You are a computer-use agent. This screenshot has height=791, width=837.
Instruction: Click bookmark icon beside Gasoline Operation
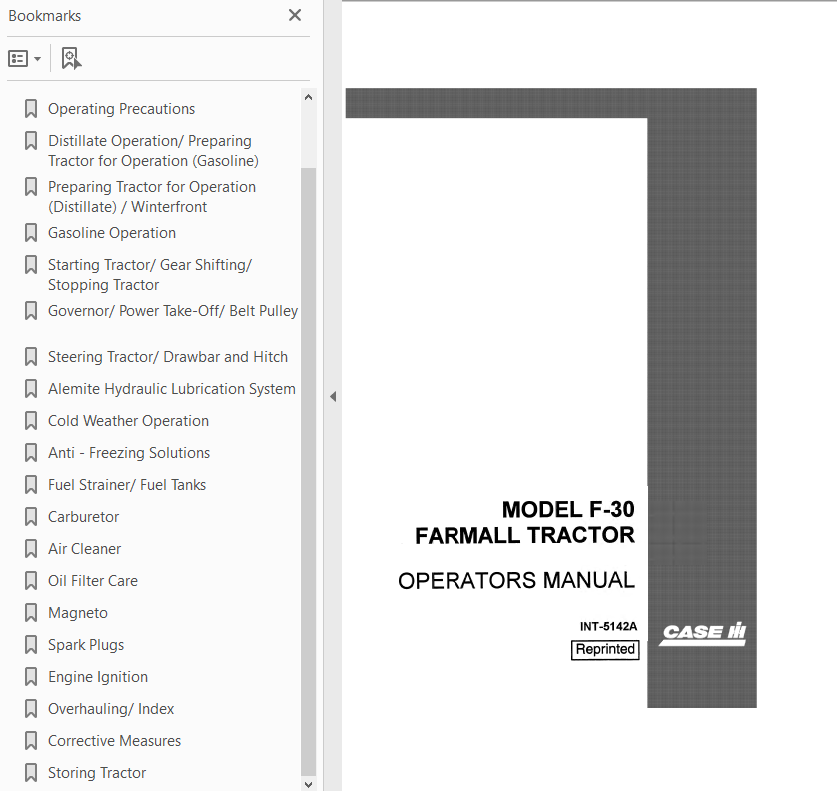(31, 233)
